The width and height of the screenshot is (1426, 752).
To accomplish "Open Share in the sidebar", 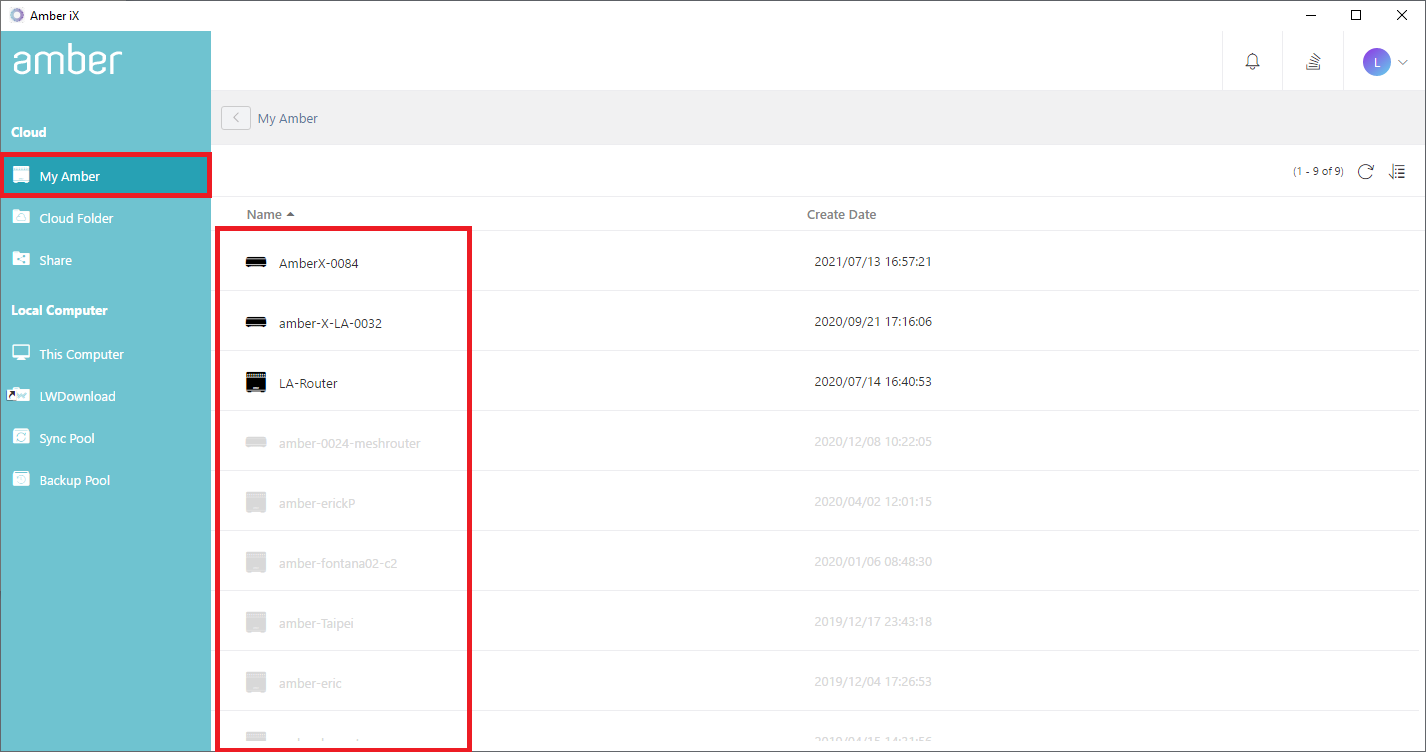I will (x=105, y=260).
